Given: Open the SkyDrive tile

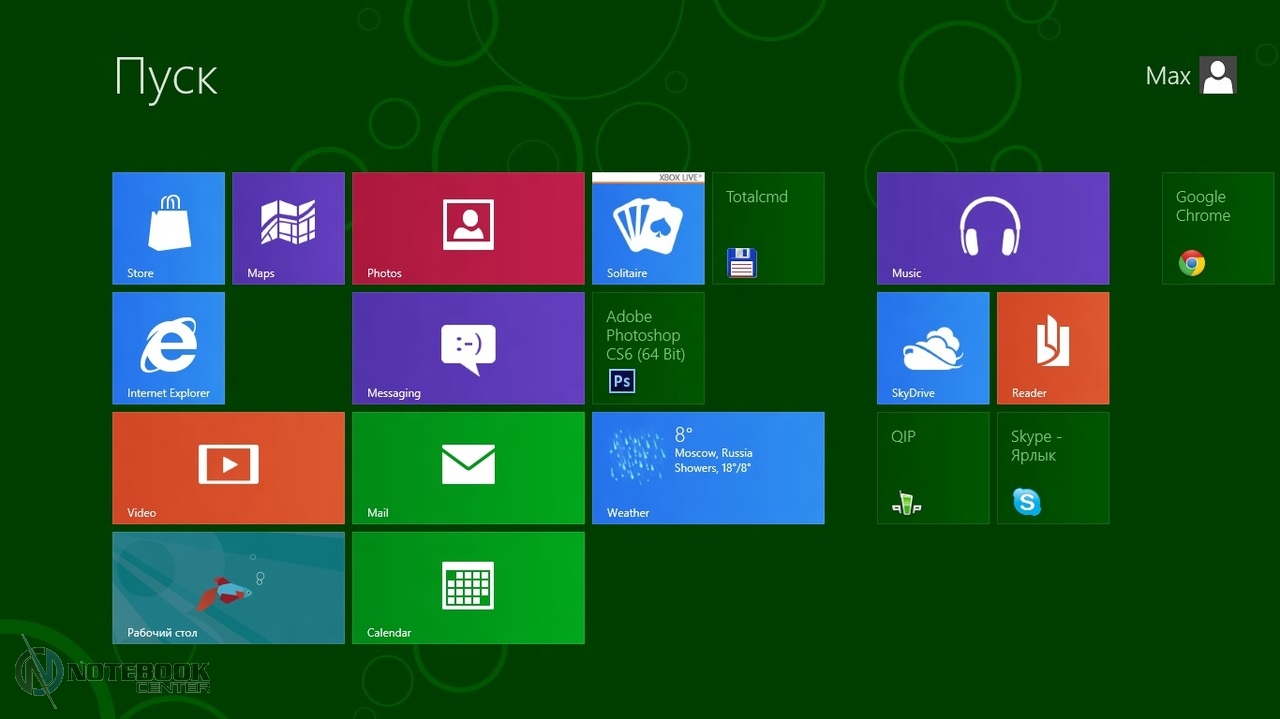Looking at the screenshot, I should click(932, 348).
